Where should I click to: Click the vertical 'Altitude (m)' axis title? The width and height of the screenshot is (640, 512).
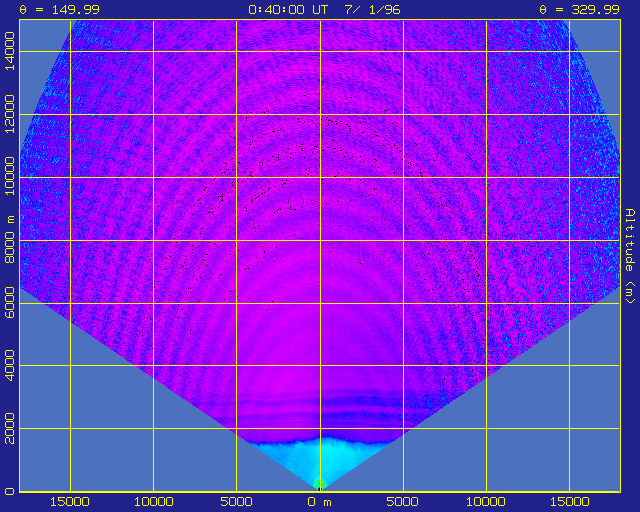tap(630, 256)
